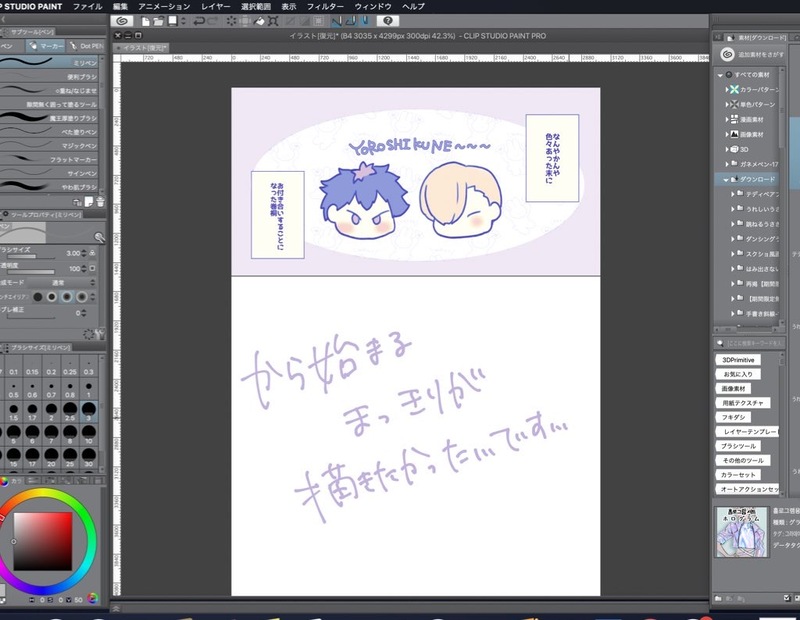Screen dimensions: 800x620
Task: Toggle snap to grid icon
Action: pos(365,21)
